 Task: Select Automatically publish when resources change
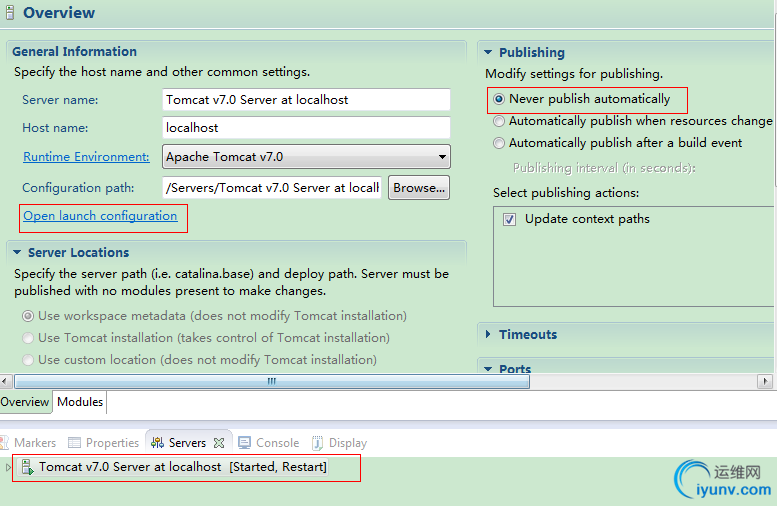pyautogui.click(x=499, y=121)
